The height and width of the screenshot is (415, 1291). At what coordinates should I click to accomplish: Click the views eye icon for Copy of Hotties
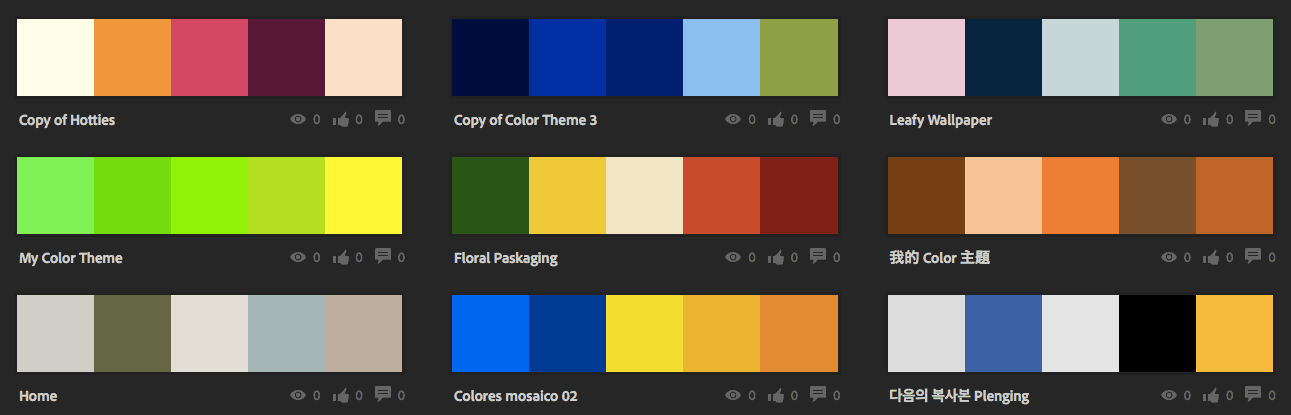[x=297, y=119]
